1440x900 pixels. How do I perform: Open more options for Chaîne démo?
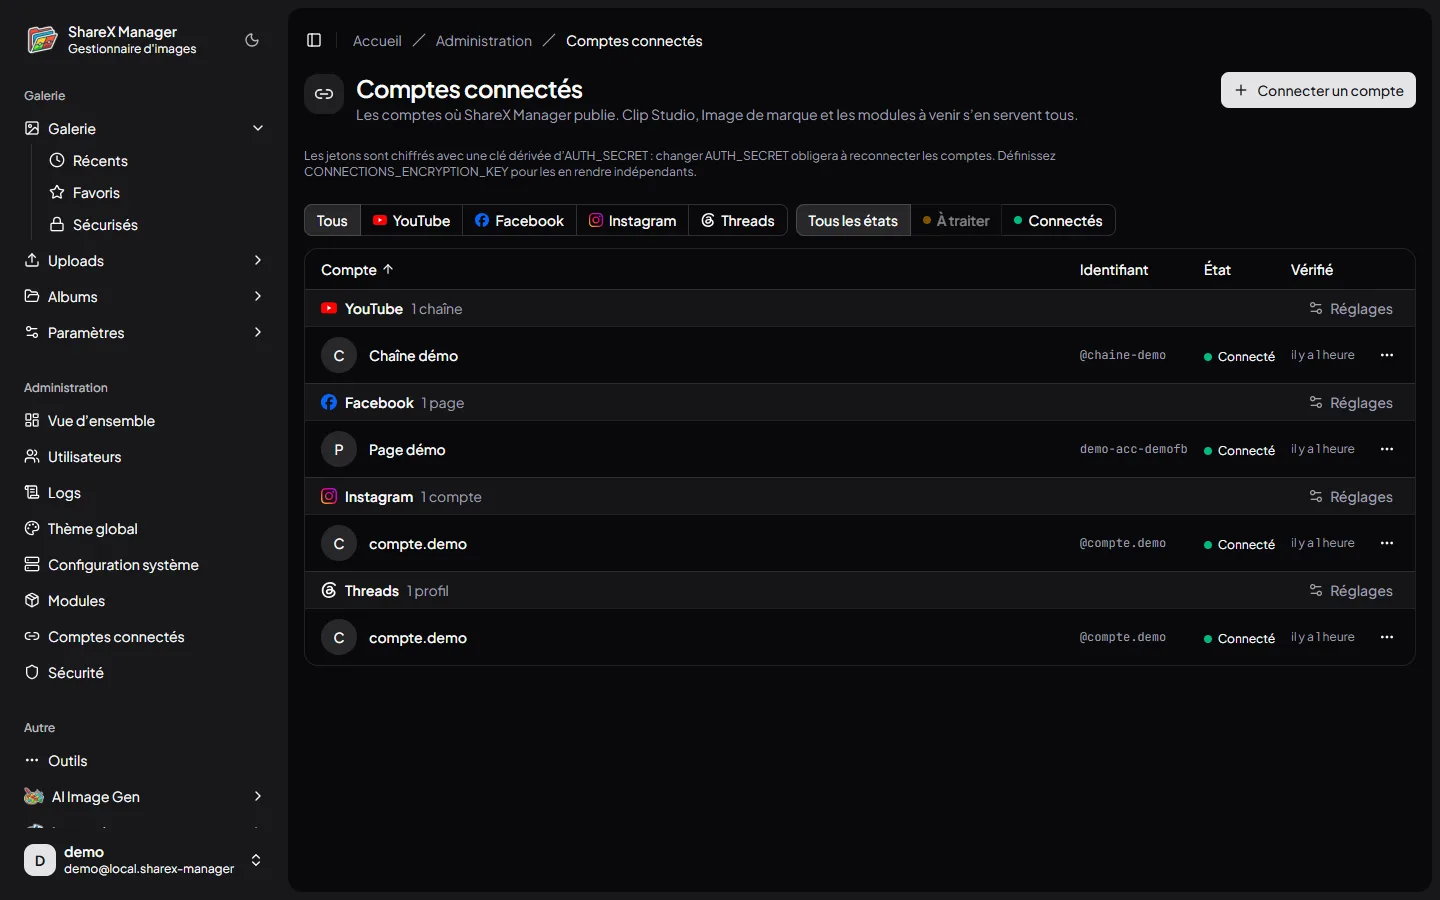1387,355
